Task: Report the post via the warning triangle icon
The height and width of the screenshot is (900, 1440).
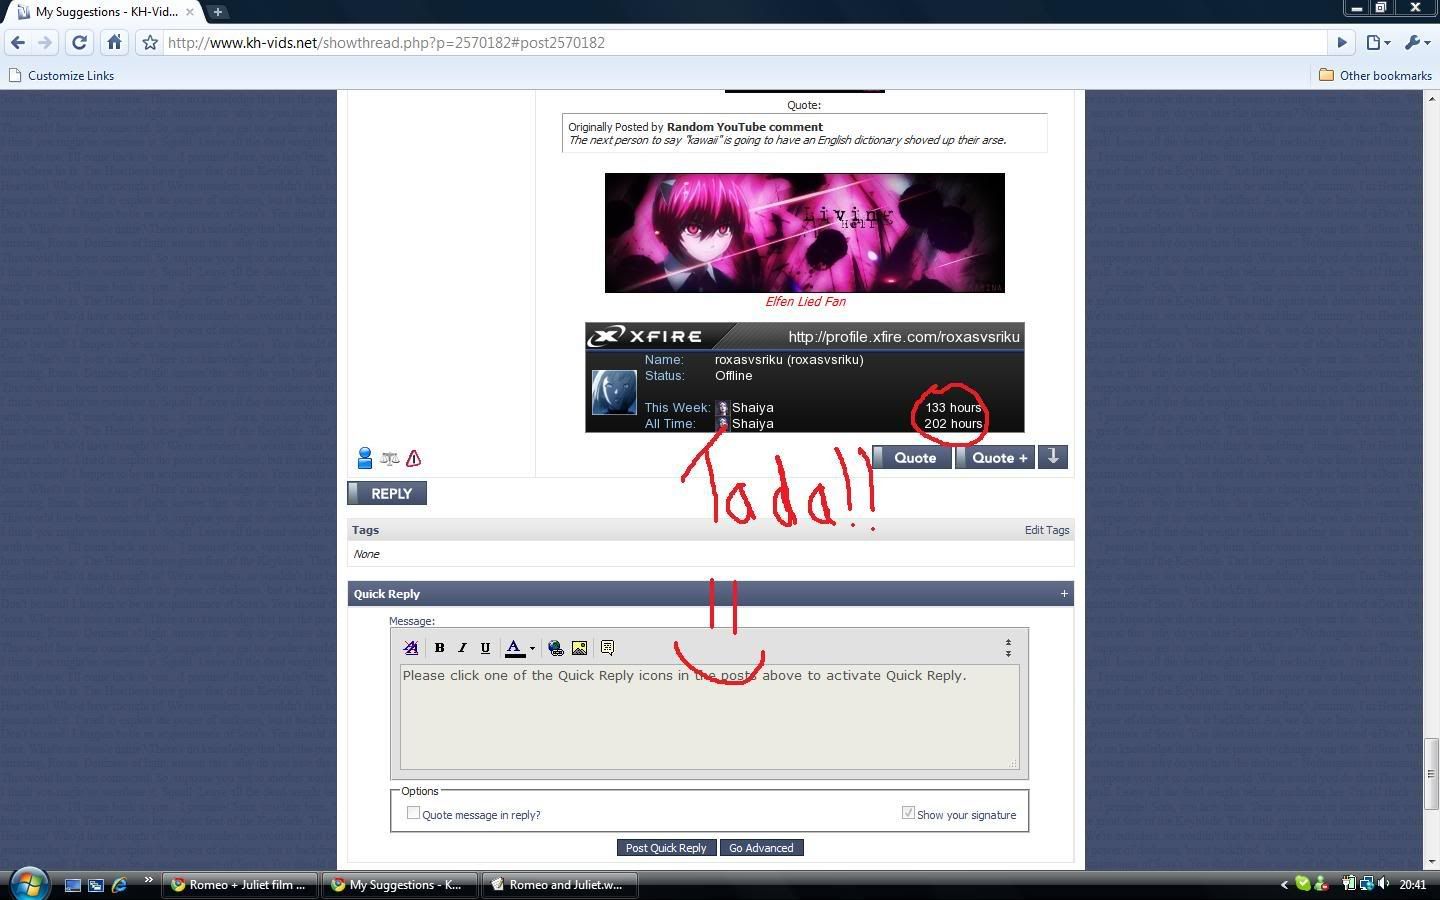Action: 413,458
